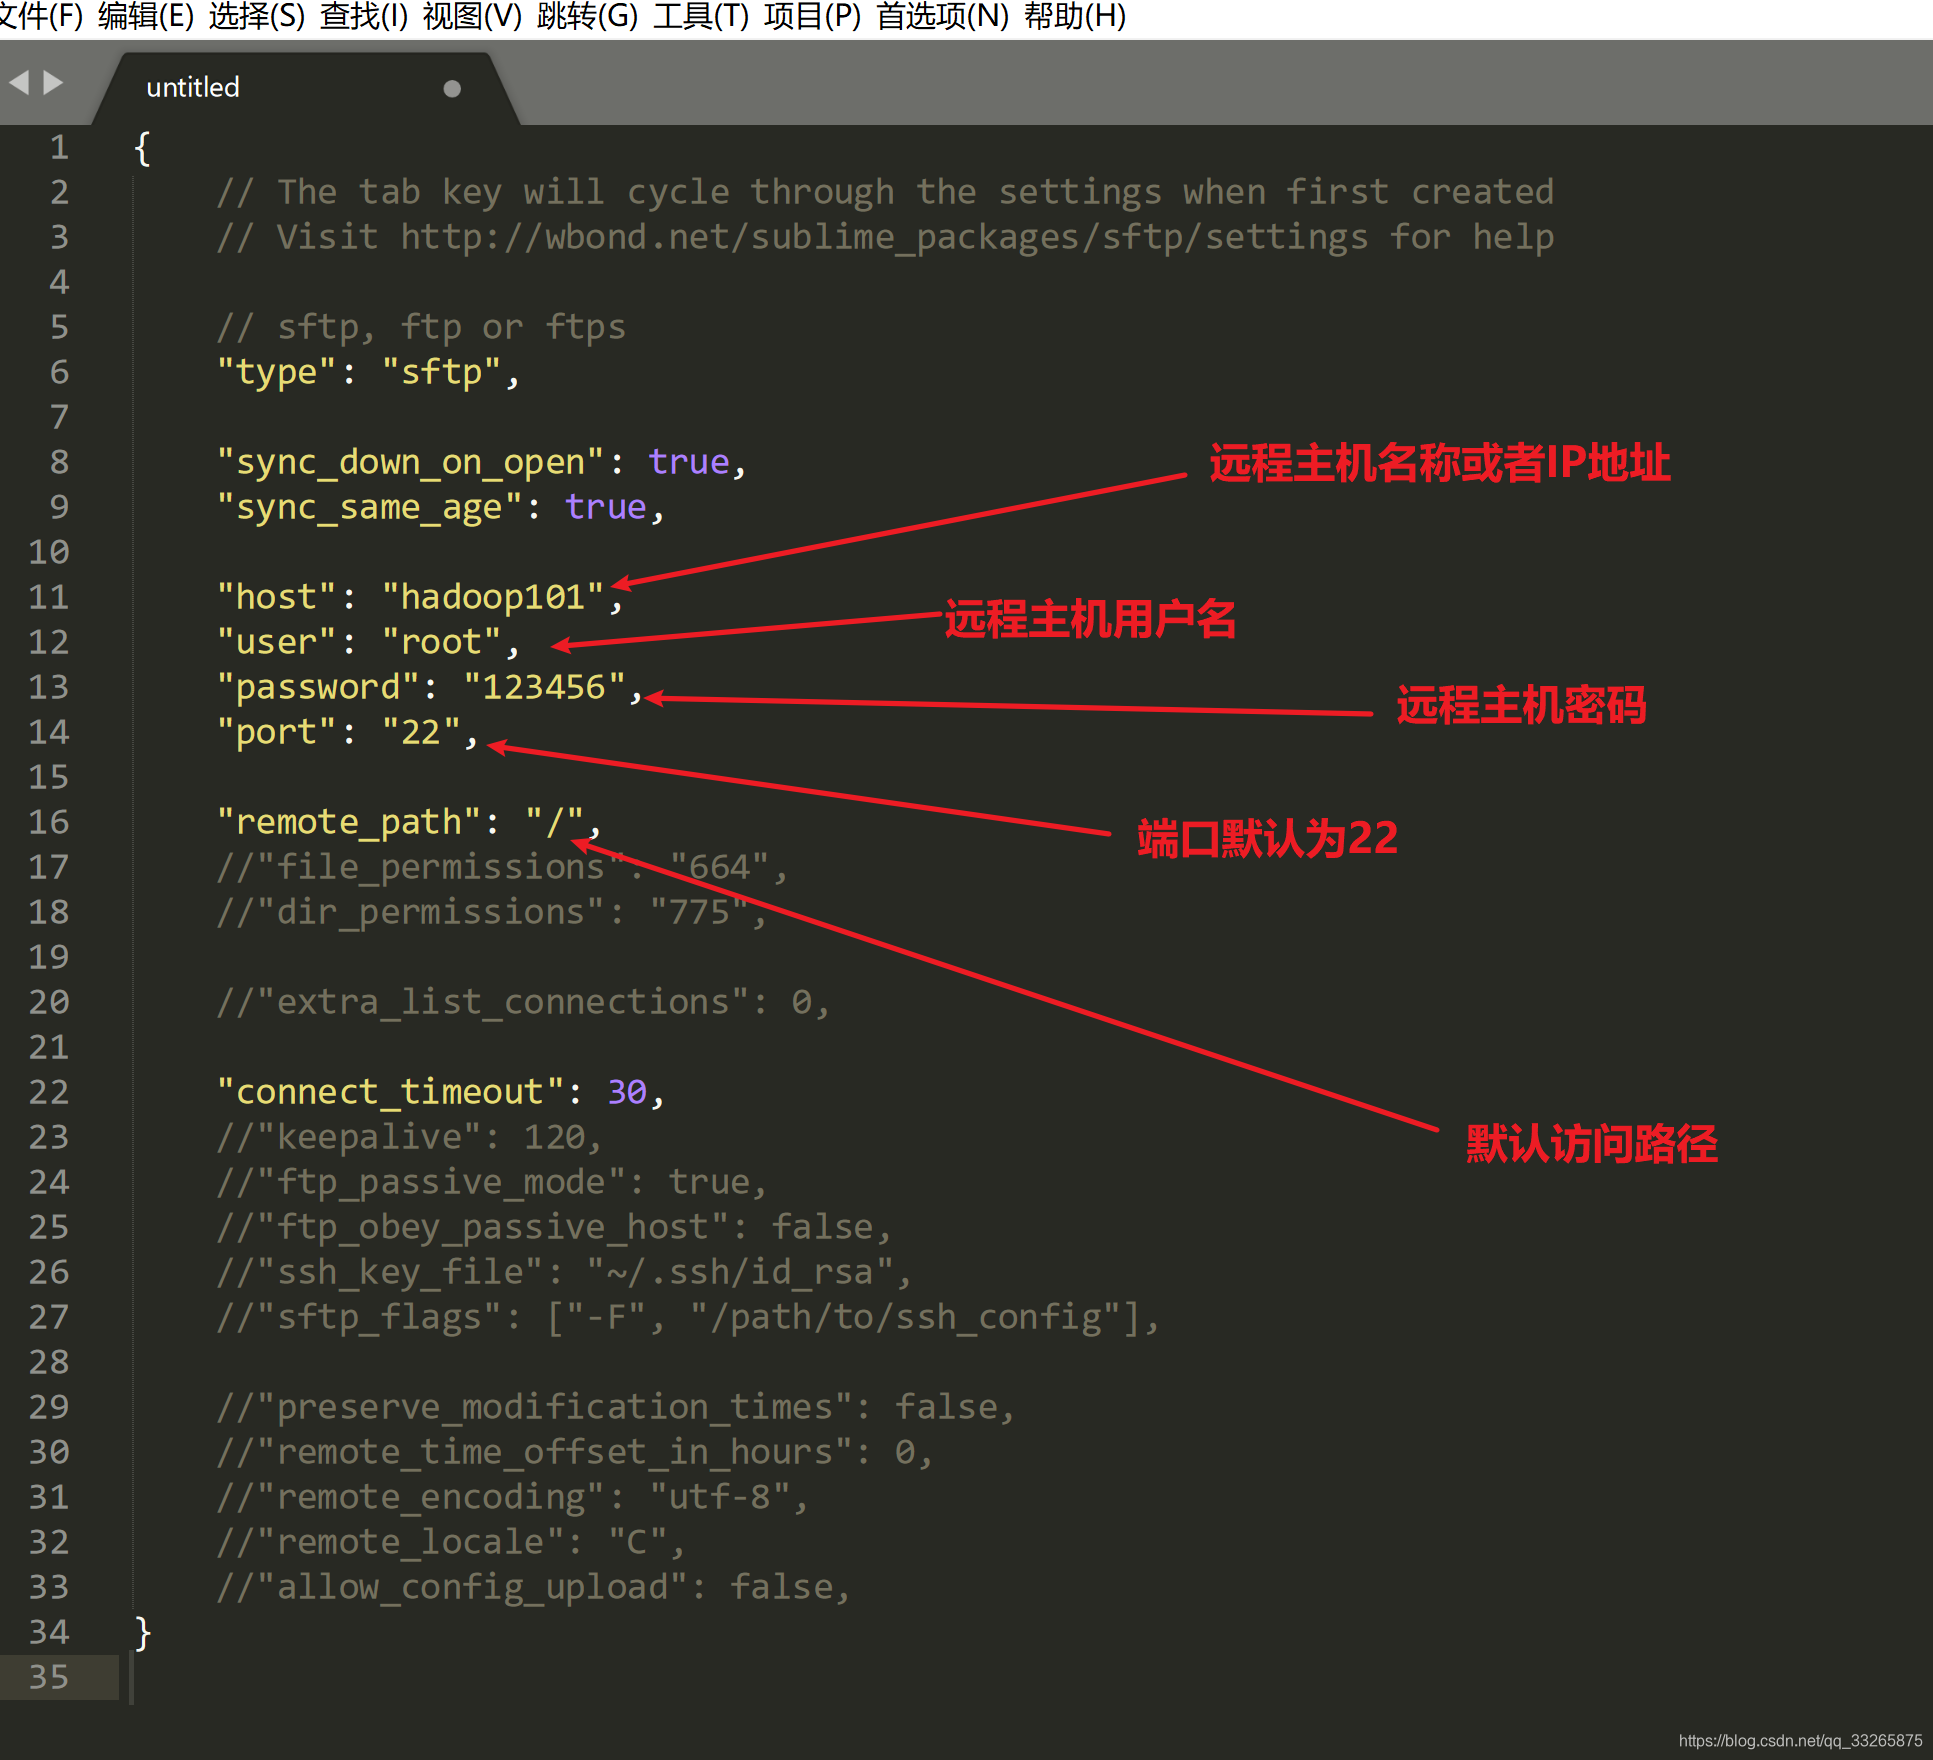Click the "password" key

point(317,688)
